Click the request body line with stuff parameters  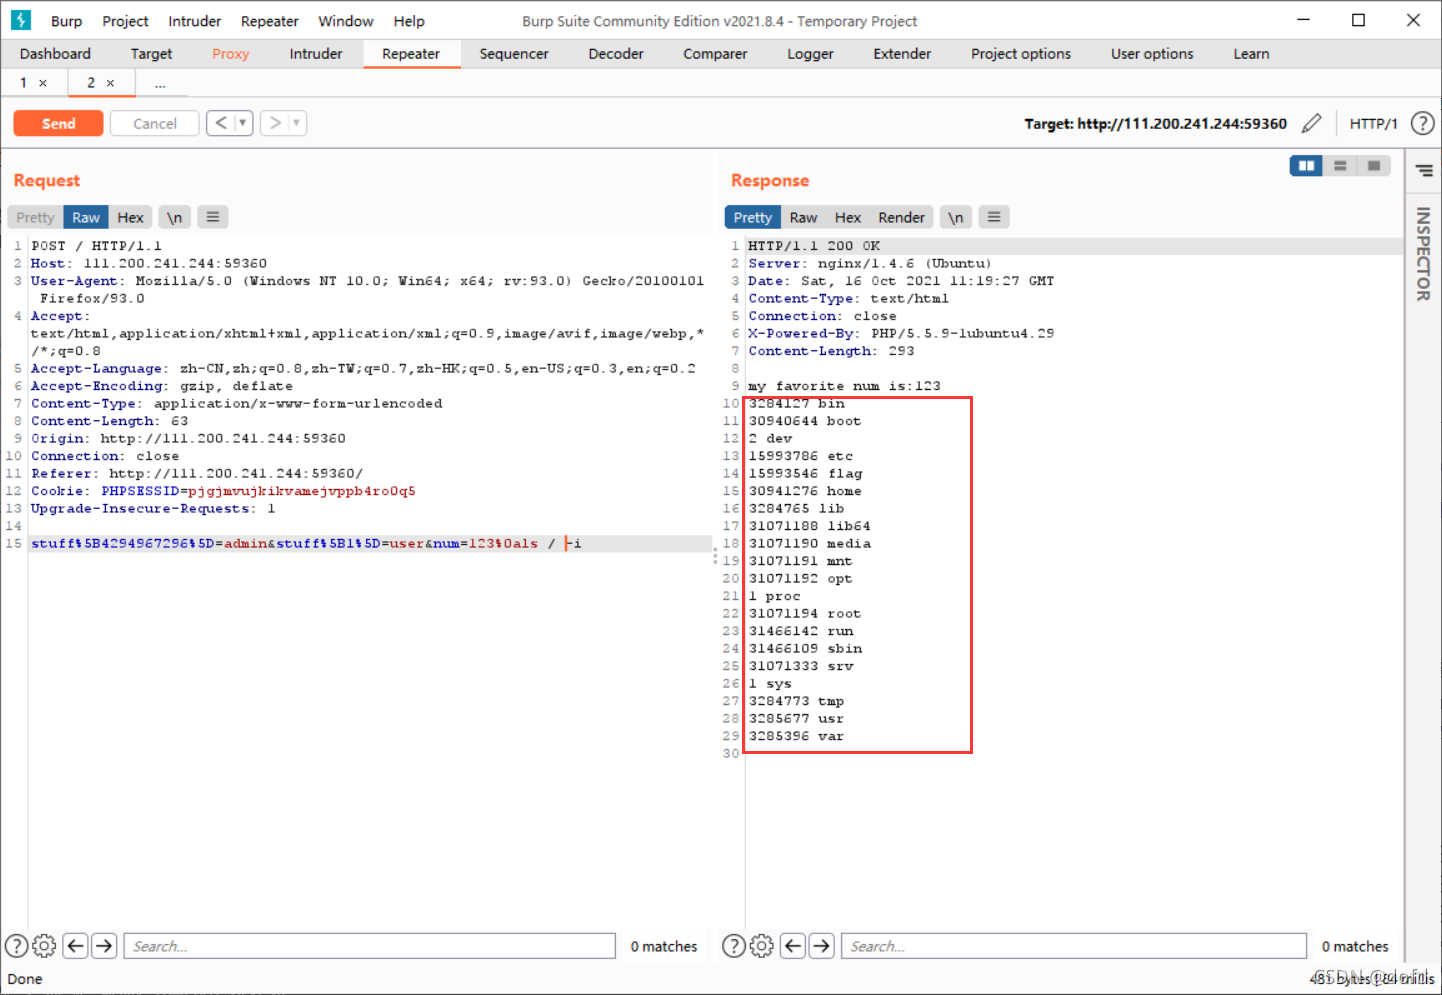click(370, 544)
